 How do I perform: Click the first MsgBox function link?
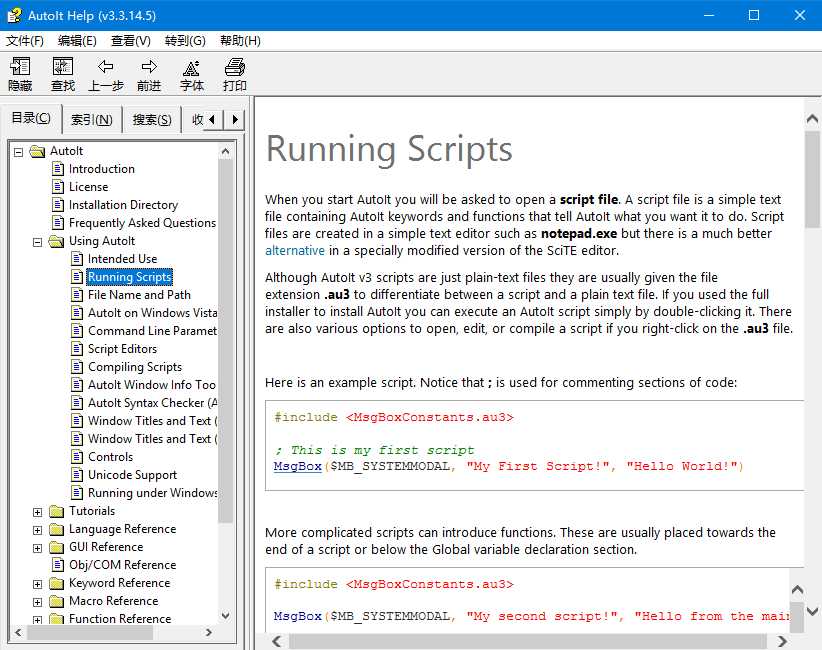coord(297,467)
